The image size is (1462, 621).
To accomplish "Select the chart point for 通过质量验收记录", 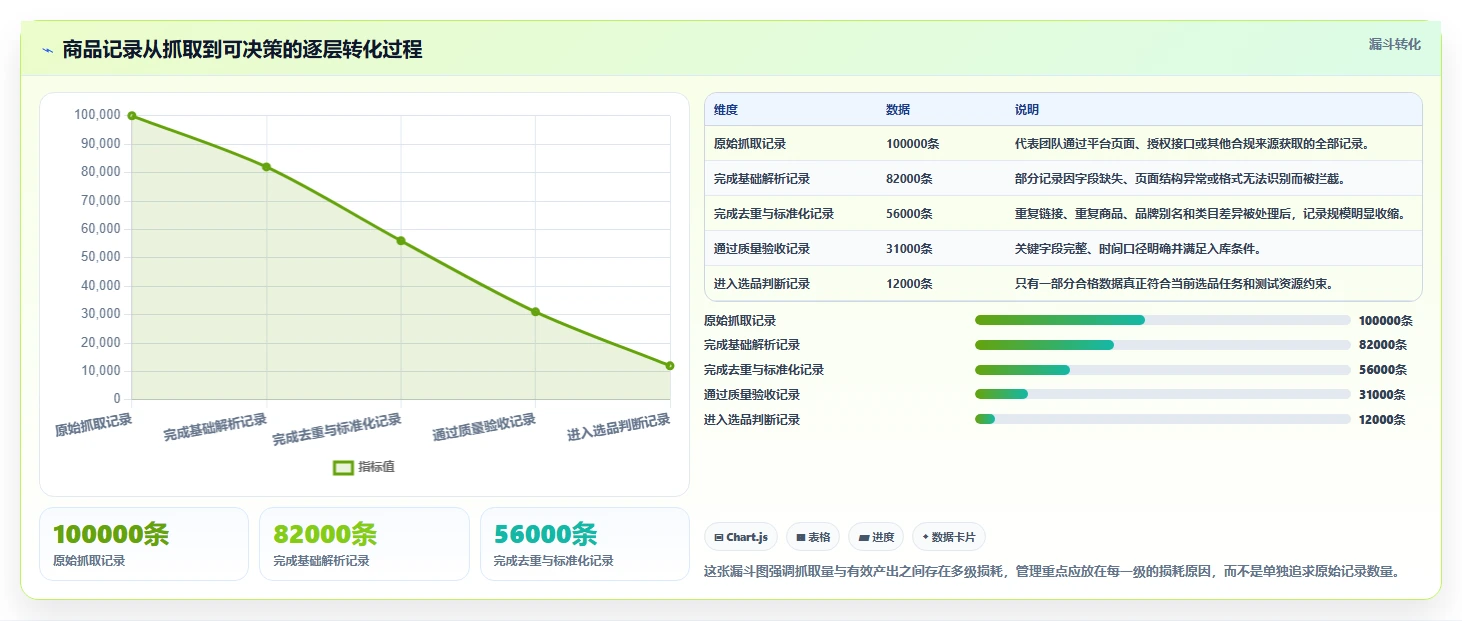I will (536, 312).
